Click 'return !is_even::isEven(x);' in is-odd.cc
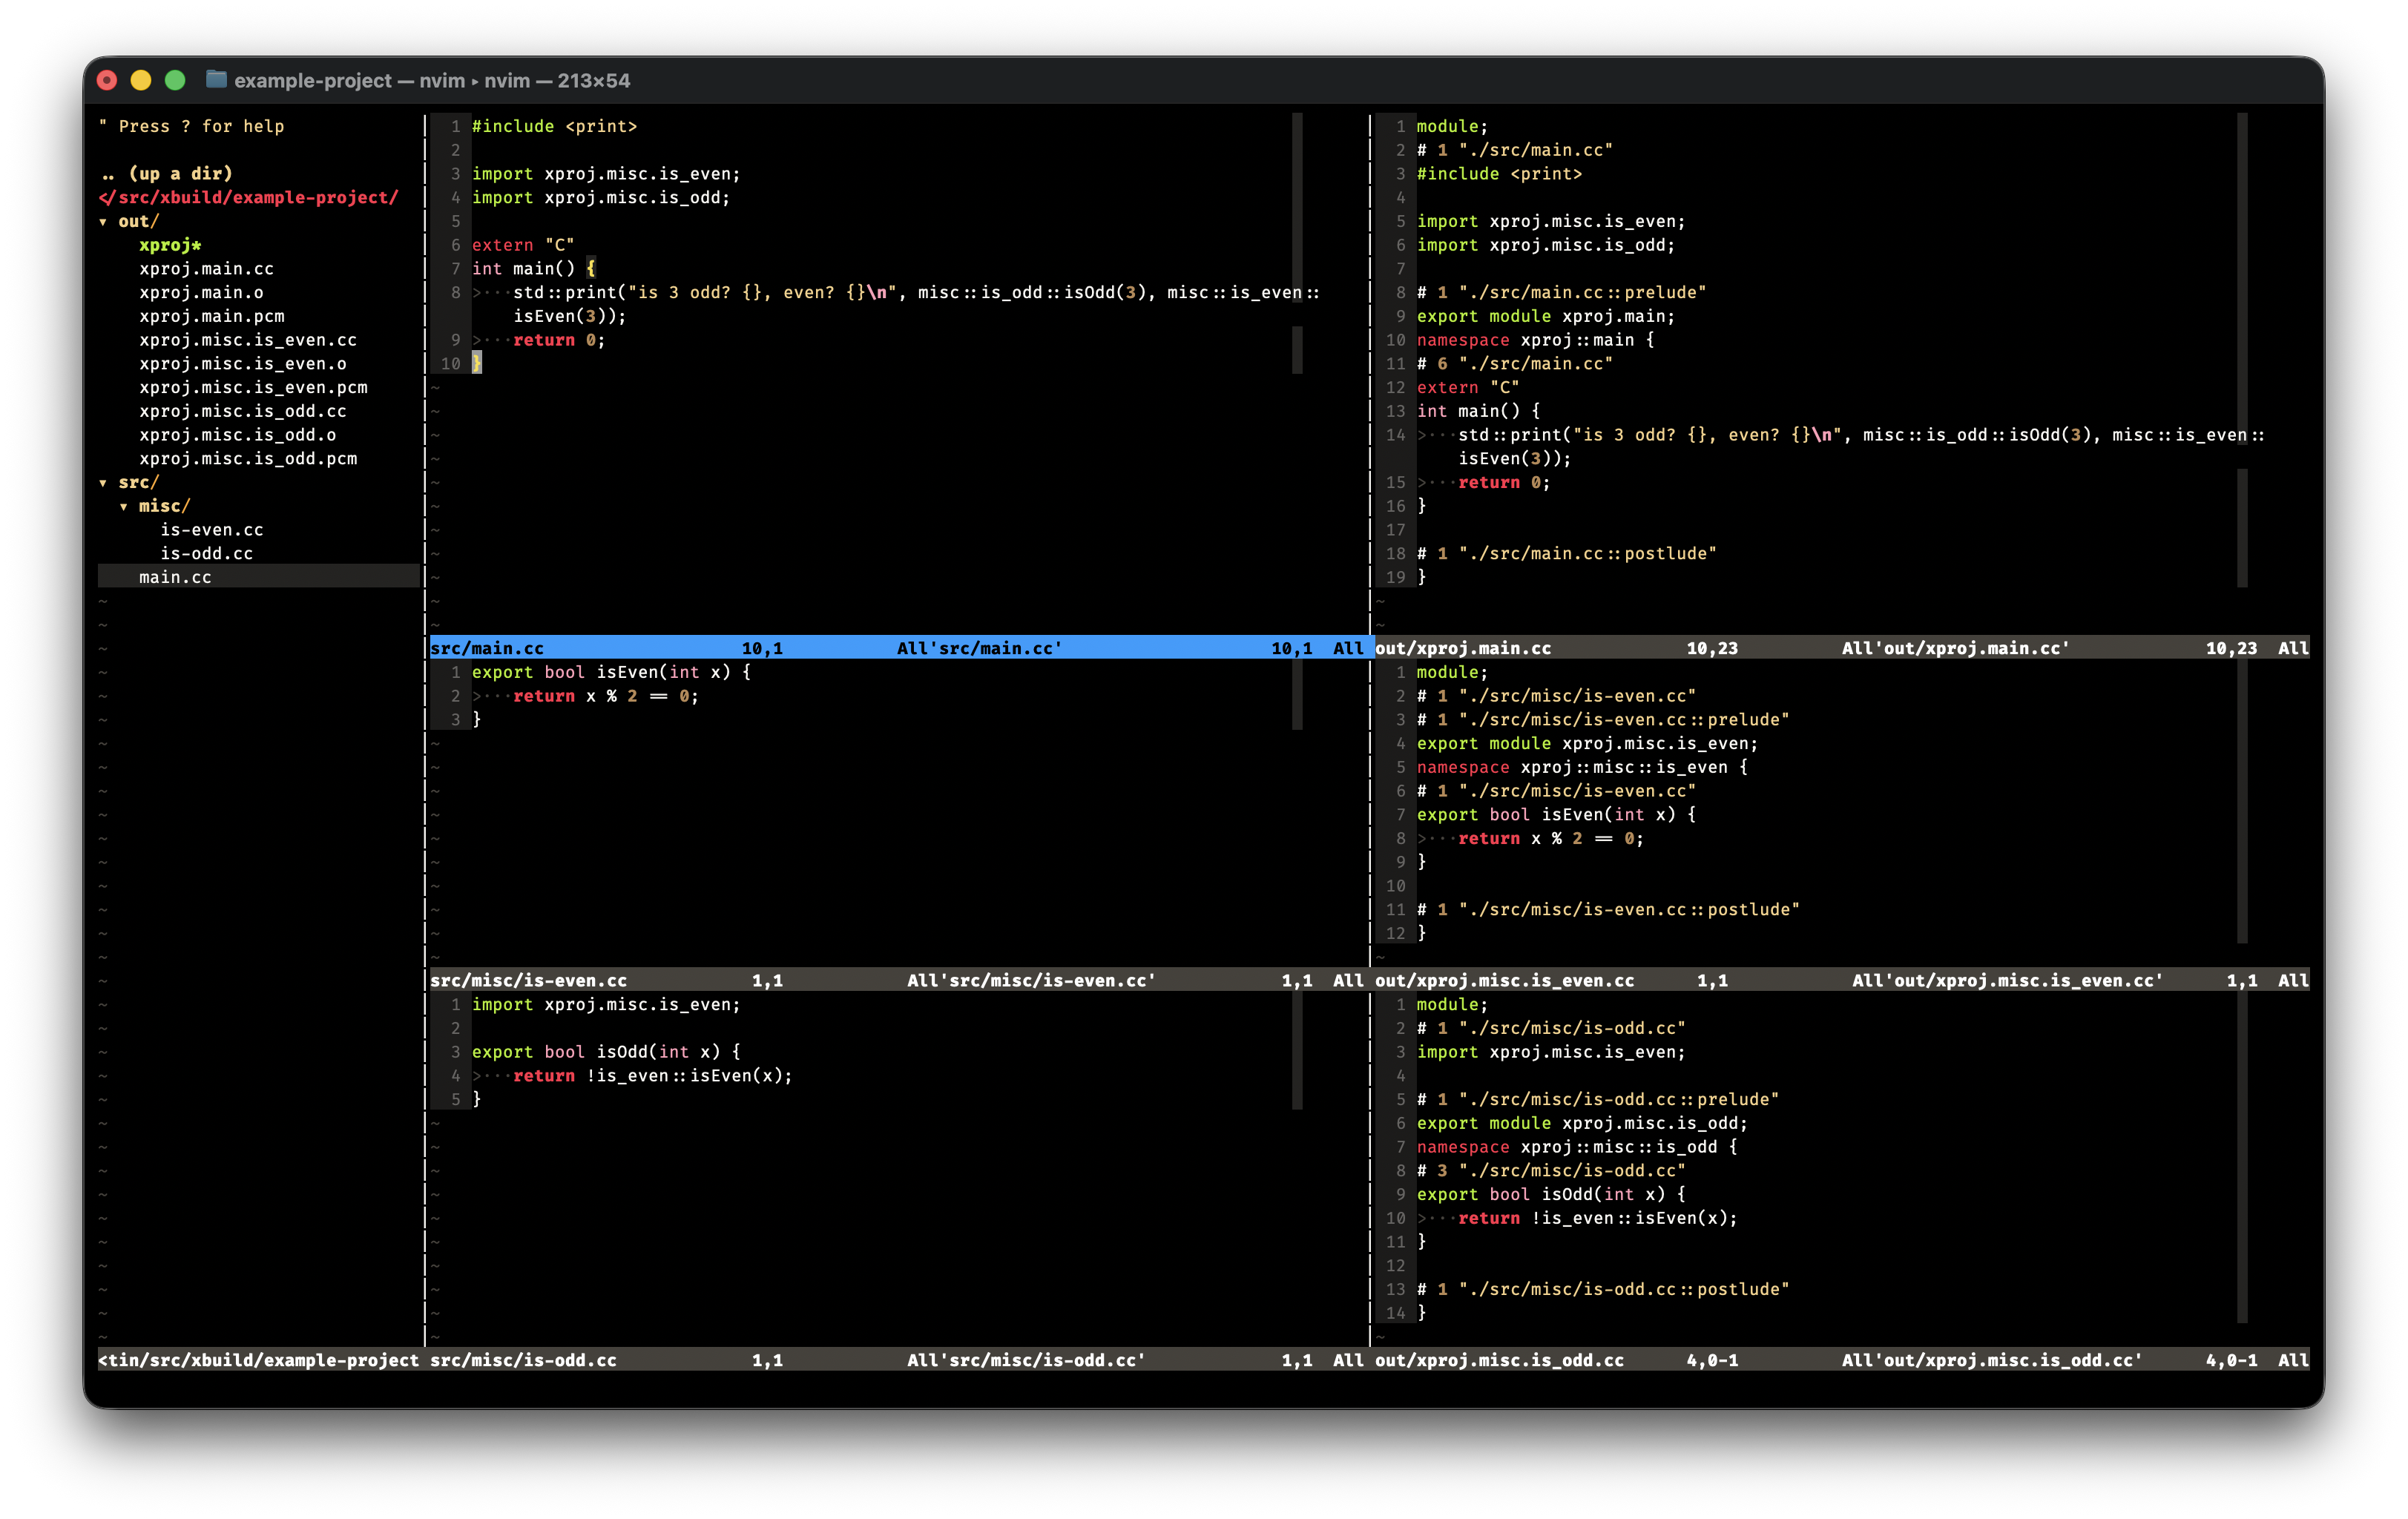Screen dimensions: 2408x1519 pyautogui.click(x=653, y=1076)
